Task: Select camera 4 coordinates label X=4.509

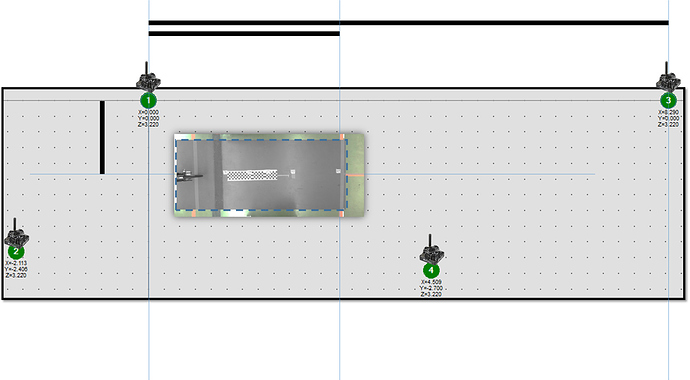Action: click(431, 282)
